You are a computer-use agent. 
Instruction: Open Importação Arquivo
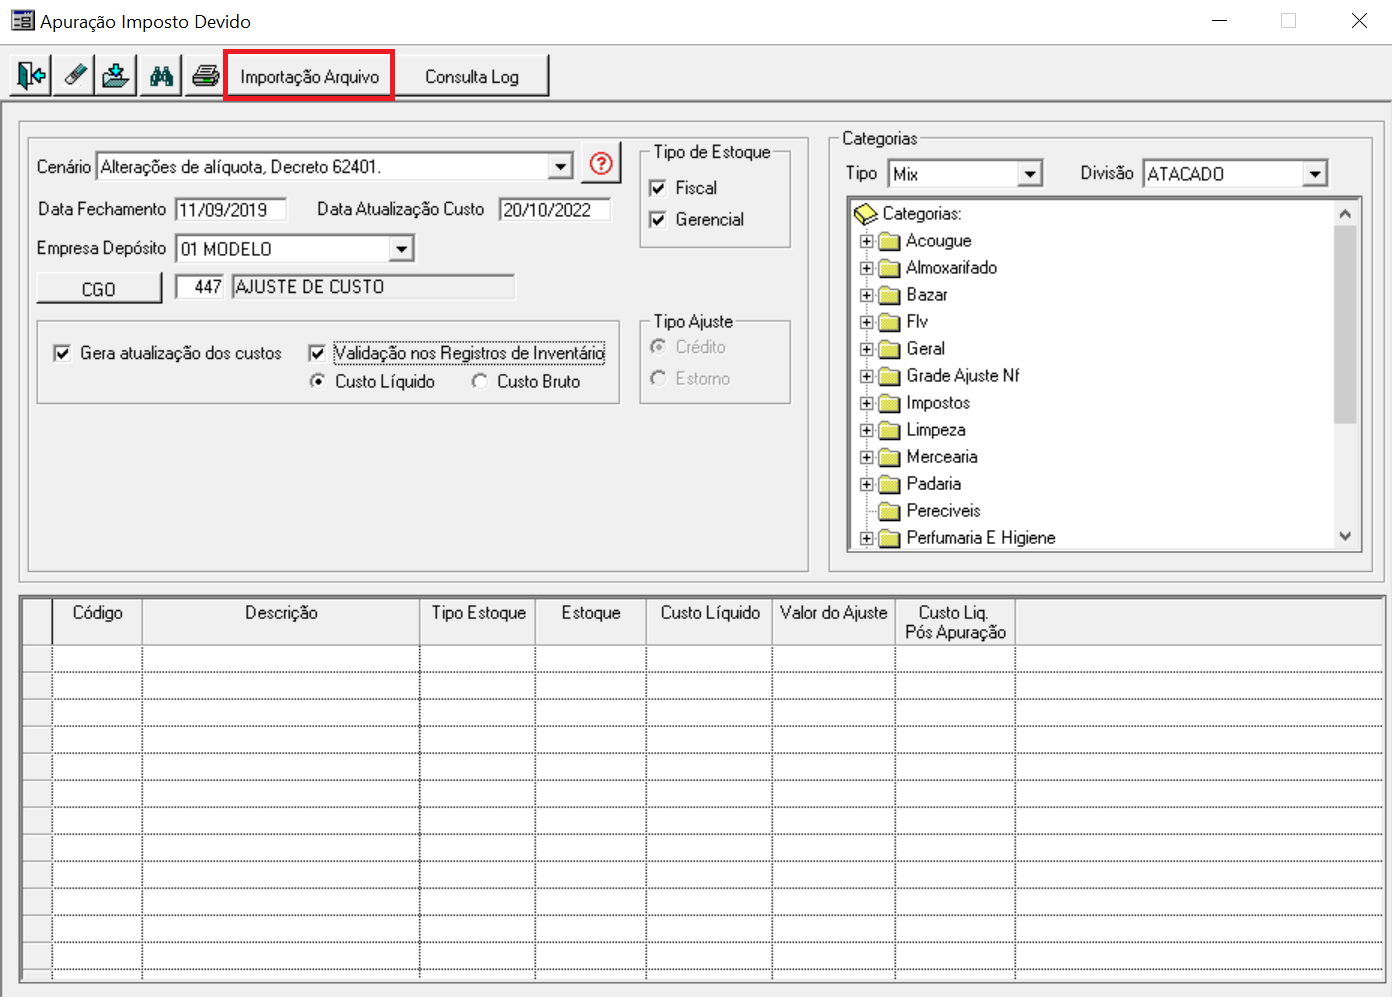[309, 76]
